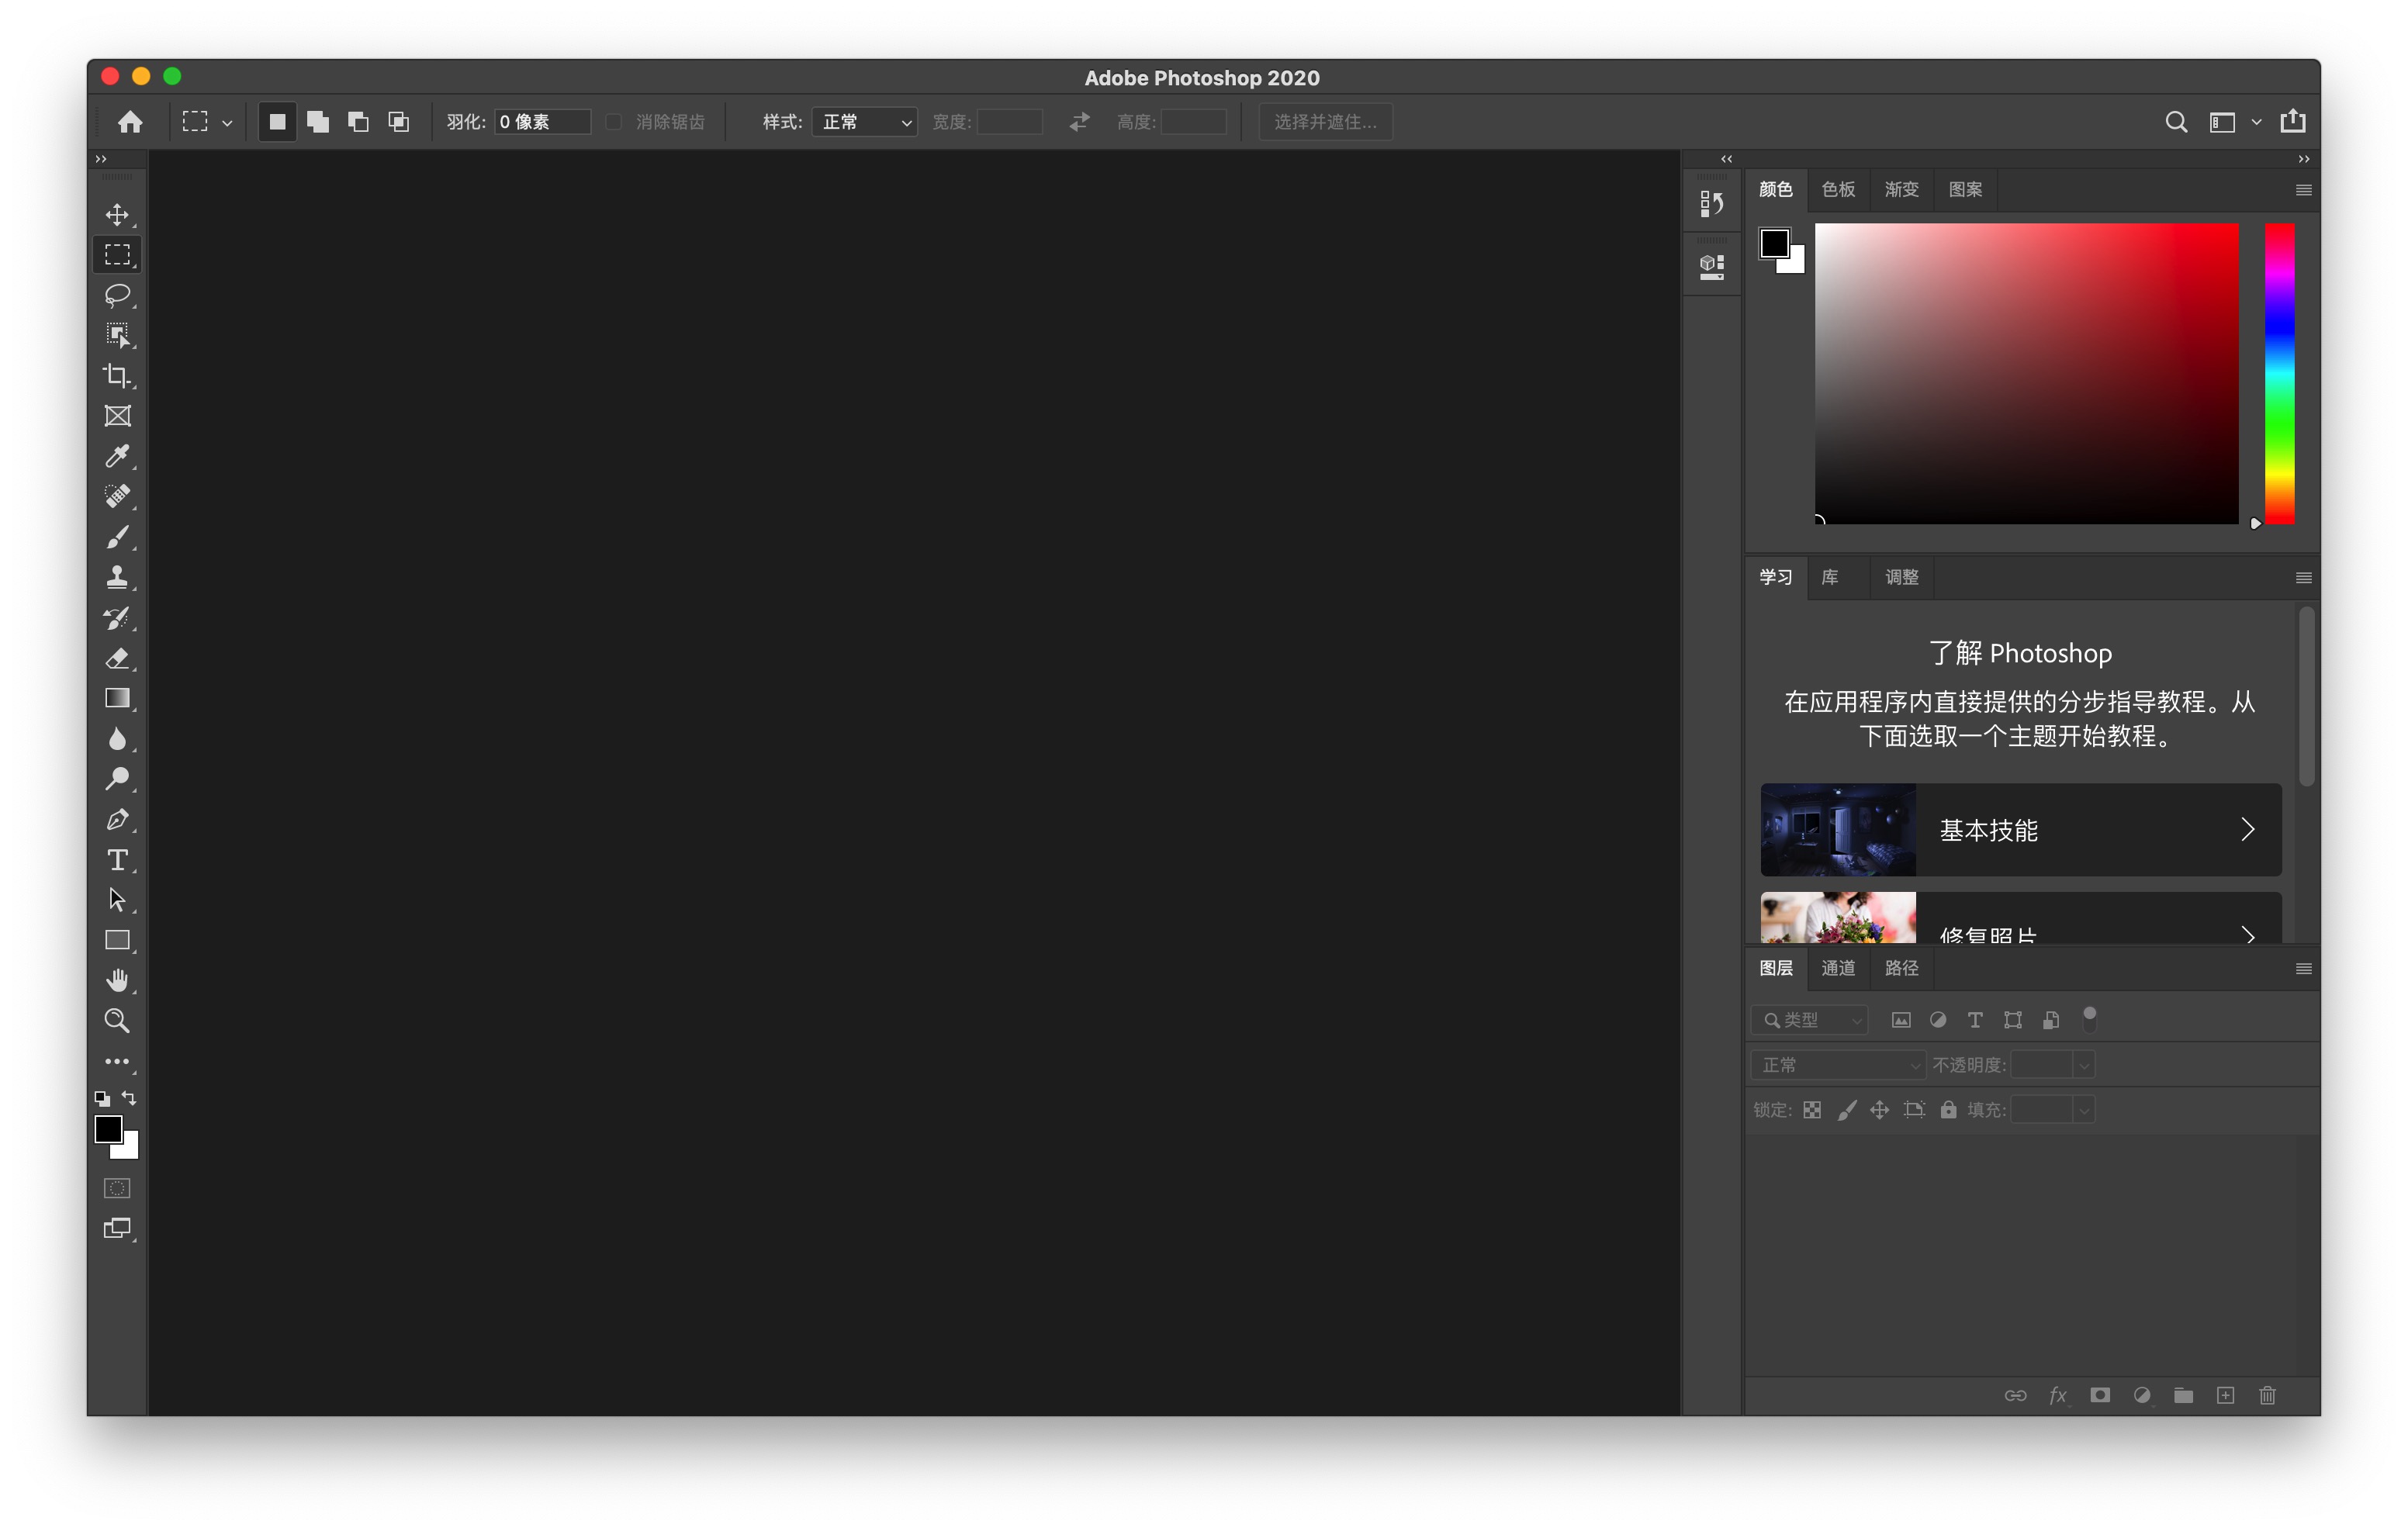Click the add layer style fx icon
Viewport: 2408px width, 1531px height.
point(2058,1396)
